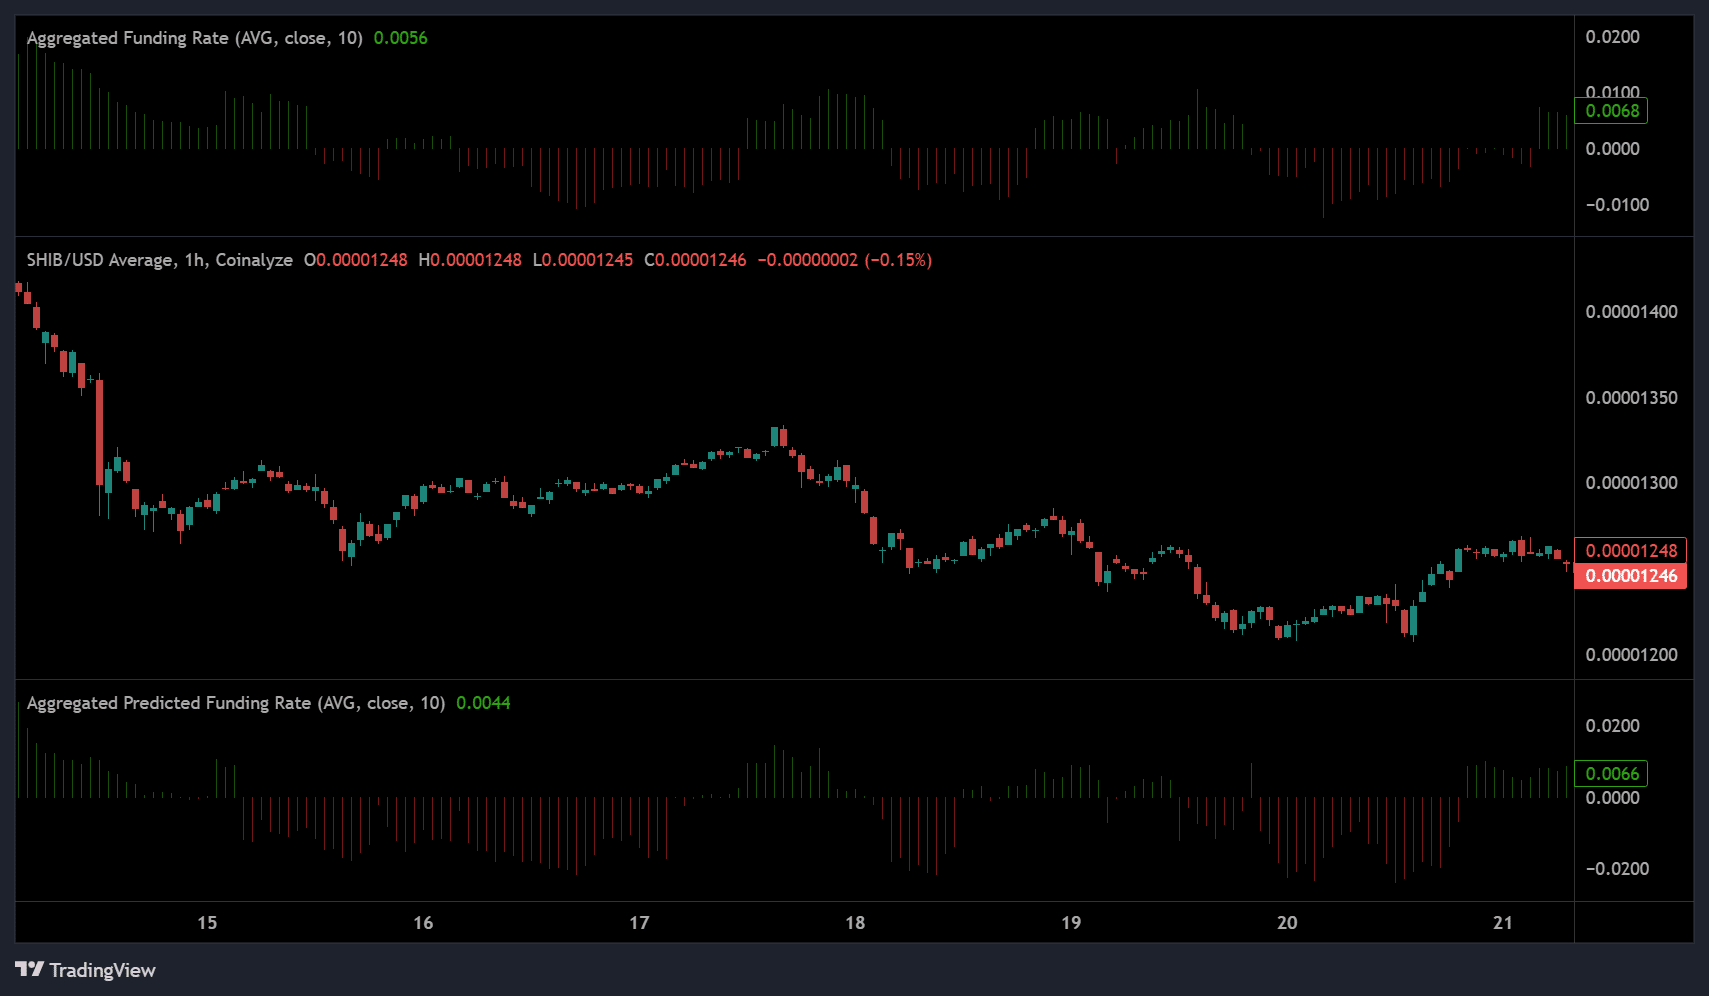Image resolution: width=1709 pixels, height=996 pixels.
Task: Open the TradingView text link
Action: (x=102, y=970)
